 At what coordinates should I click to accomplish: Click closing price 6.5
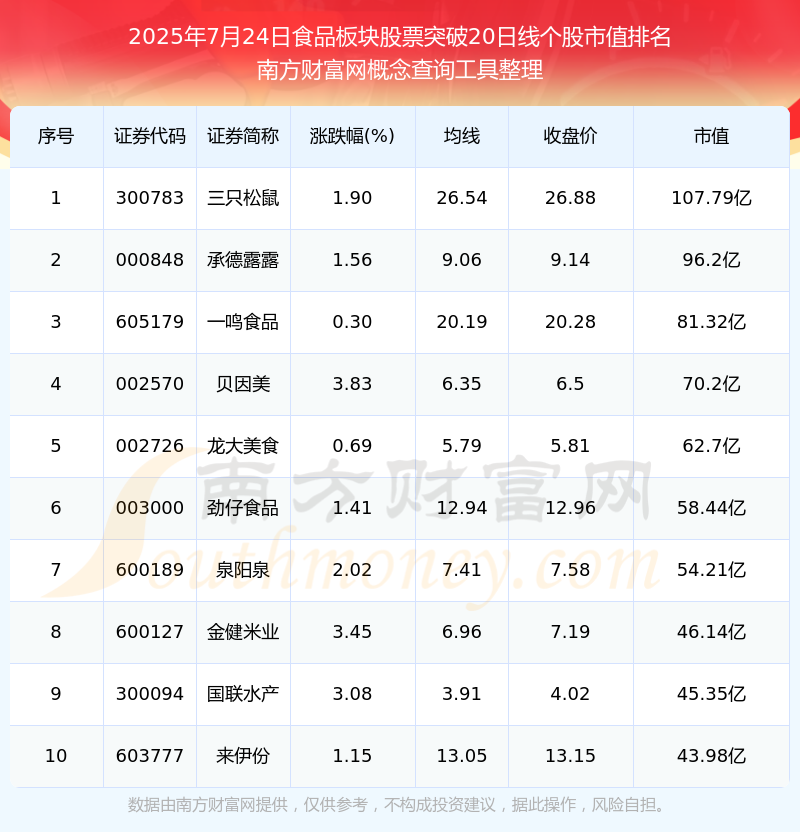(x=570, y=384)
